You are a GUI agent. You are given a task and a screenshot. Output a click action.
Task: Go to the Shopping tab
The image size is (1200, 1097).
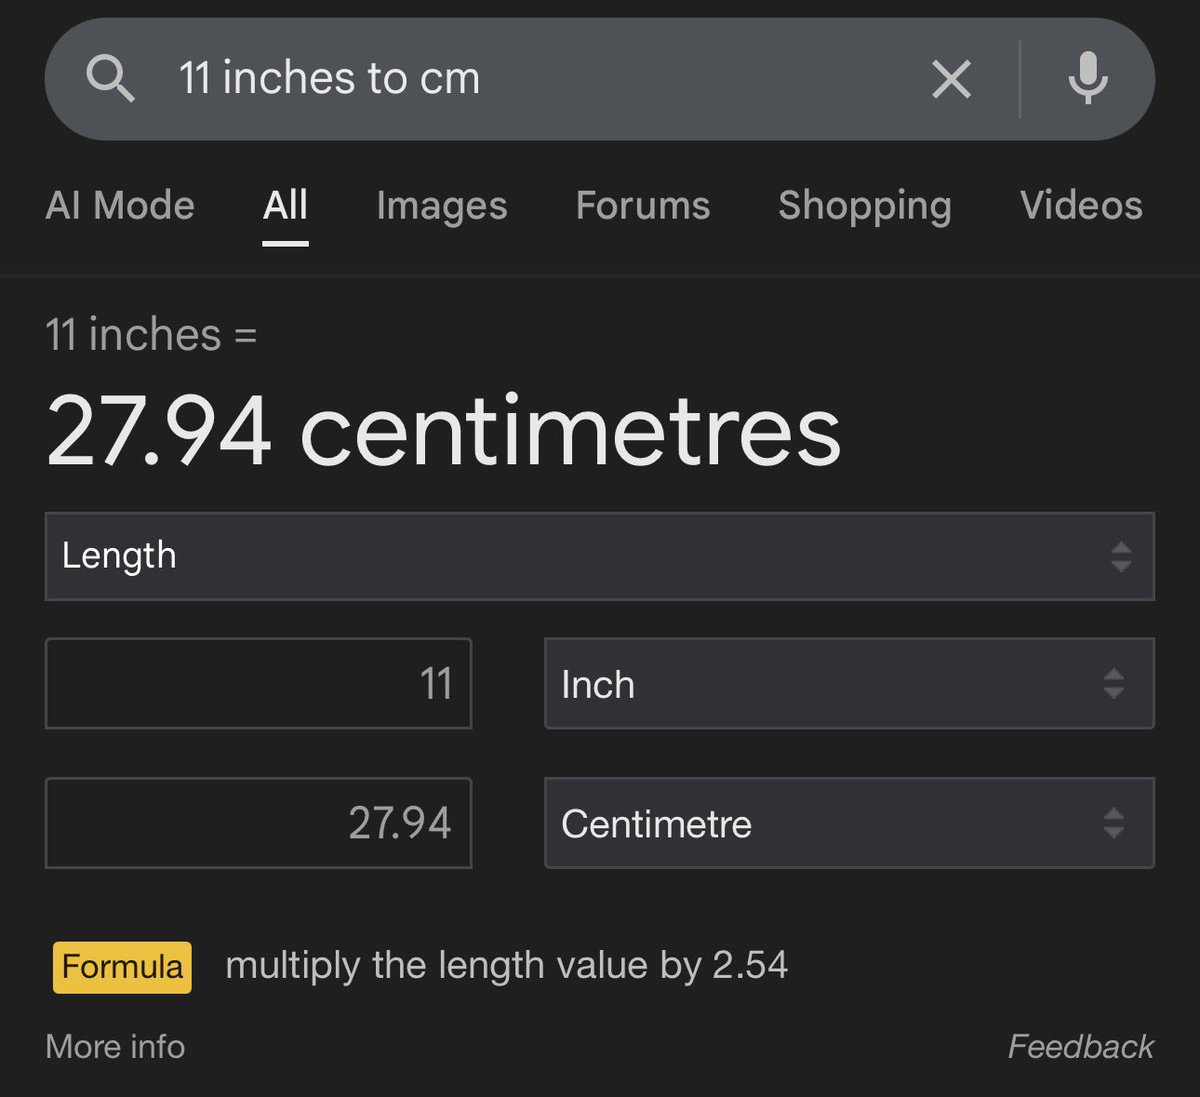(x=865, y=206)
